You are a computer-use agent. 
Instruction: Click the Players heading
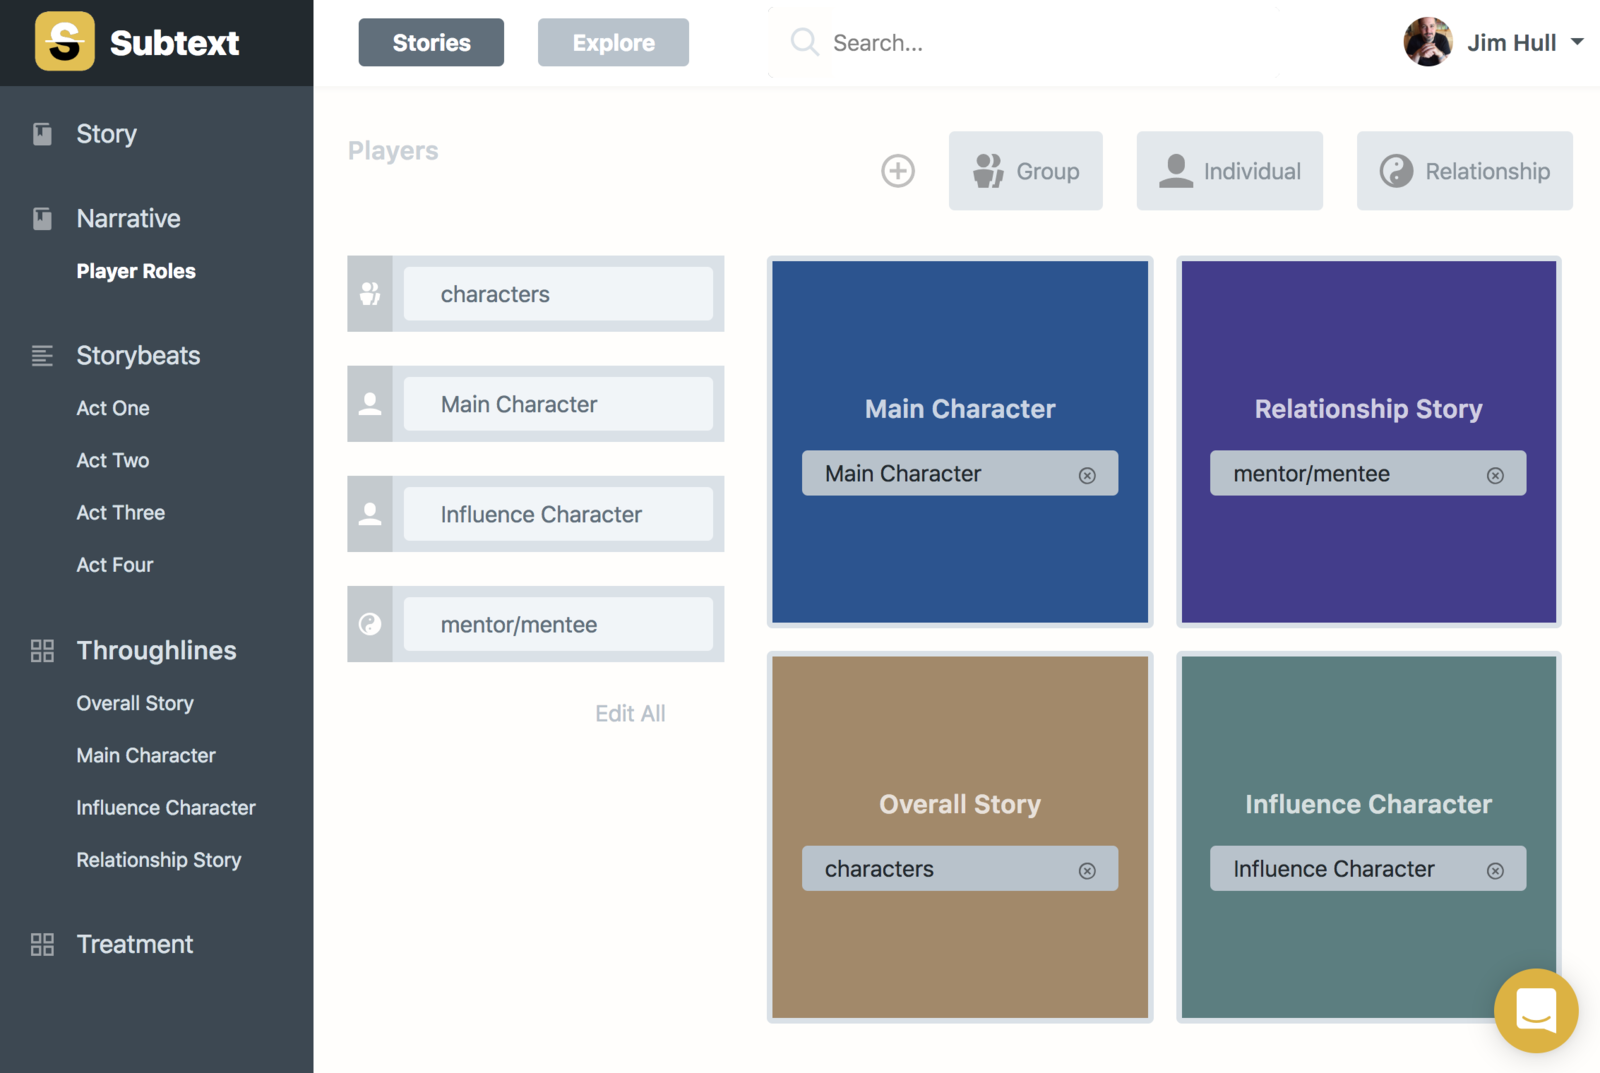click(393, 151)
